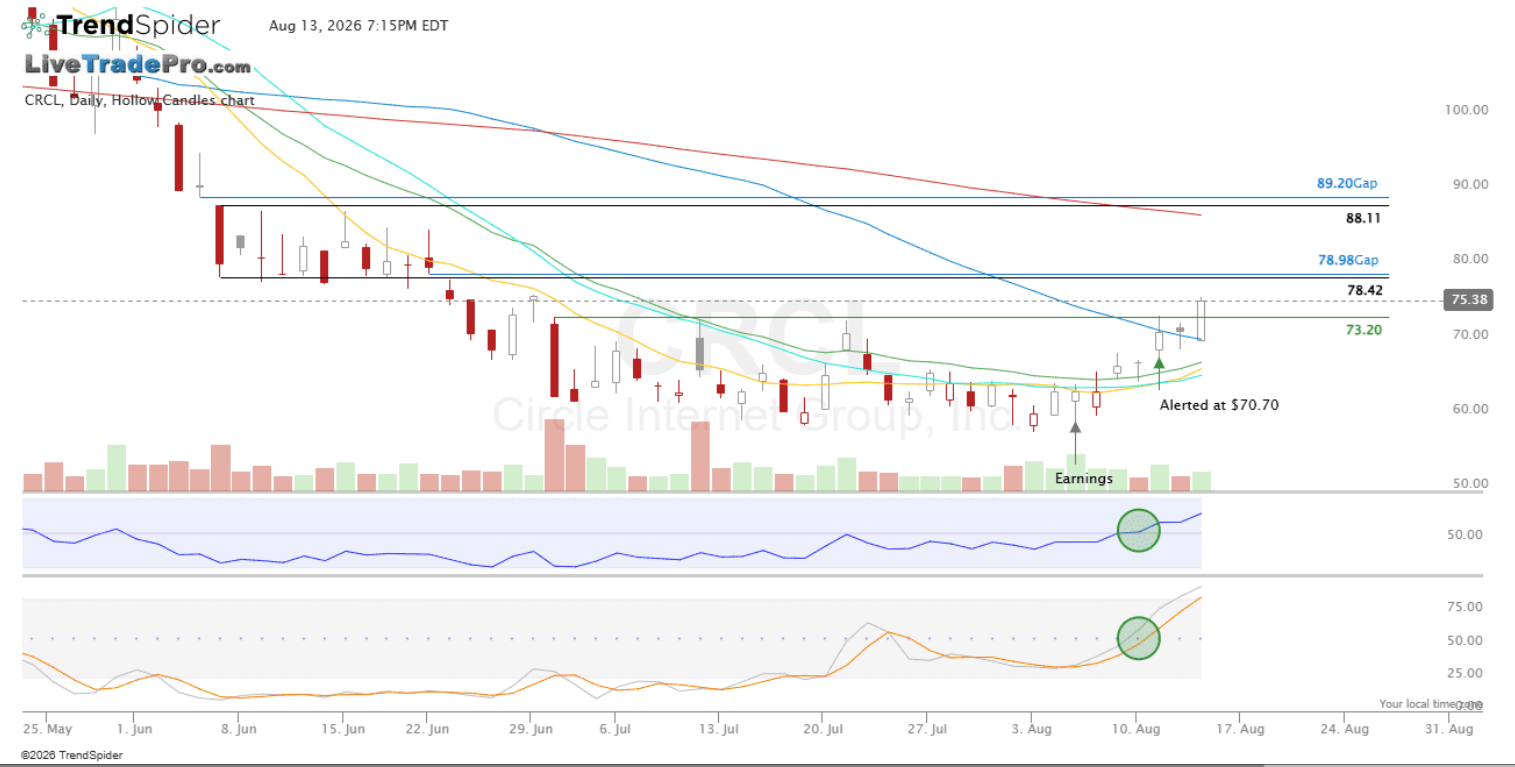Image resolution: width=1515 pixels, height=767 pixels.
Task: Click the 78.42 level label
Action: coord(1364,290)
